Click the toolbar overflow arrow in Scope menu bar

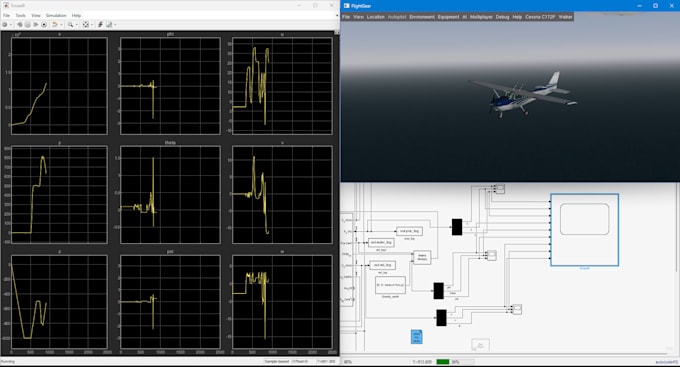pyautogui.click(x=337, y=16)
